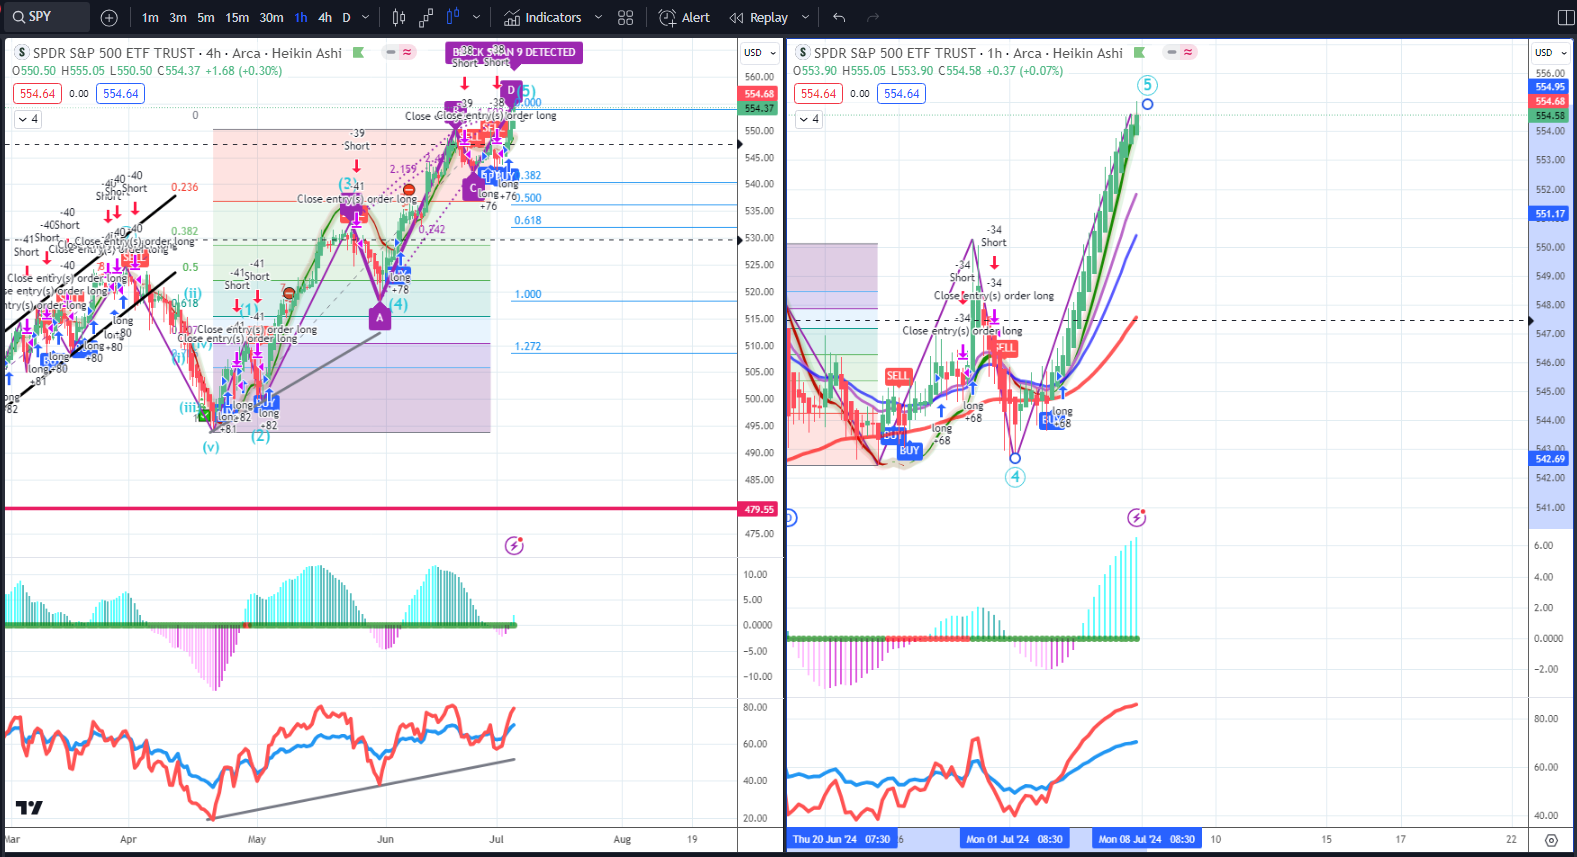
Task: Collapse the 1h chart indicator legend
Action: click(x=809, y=119)
